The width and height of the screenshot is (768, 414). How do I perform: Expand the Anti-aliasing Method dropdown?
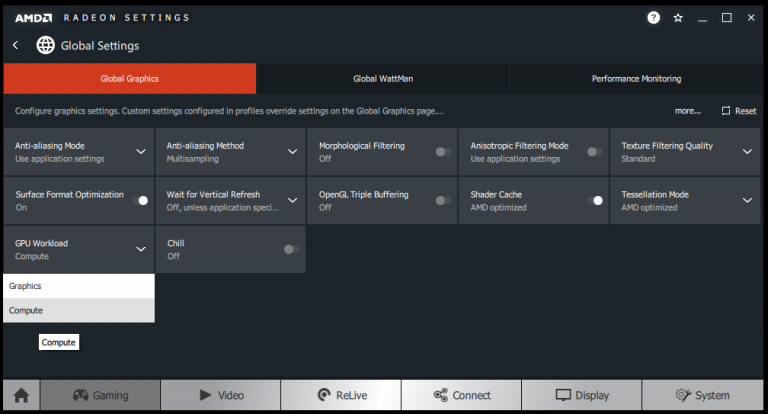pyautogui.click(x=292, y=152)
